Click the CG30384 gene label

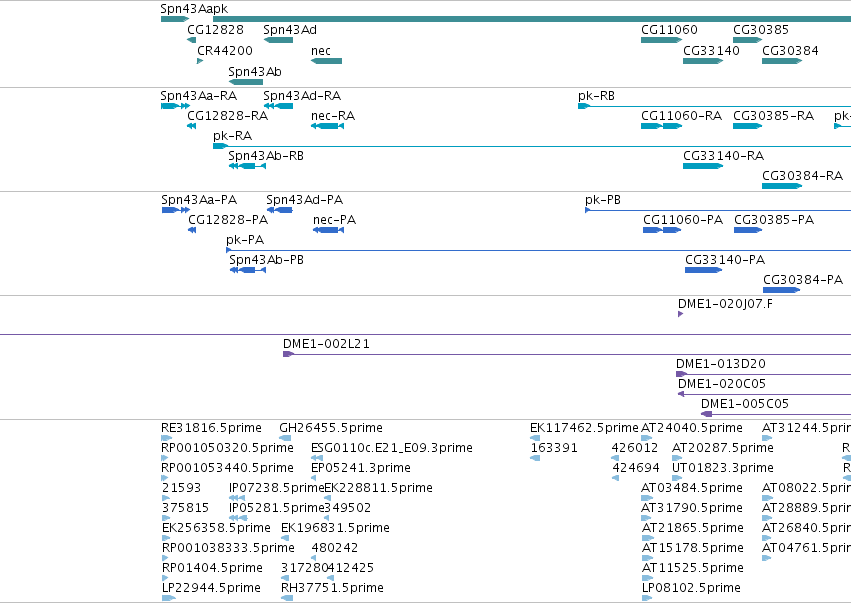790,51
